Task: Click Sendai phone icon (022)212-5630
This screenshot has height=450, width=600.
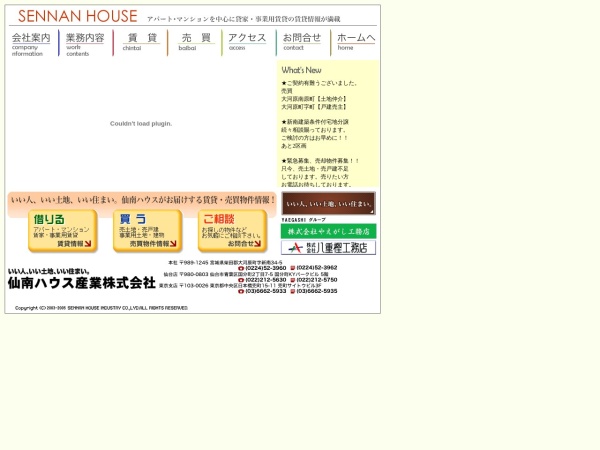Action: [241, 280]
